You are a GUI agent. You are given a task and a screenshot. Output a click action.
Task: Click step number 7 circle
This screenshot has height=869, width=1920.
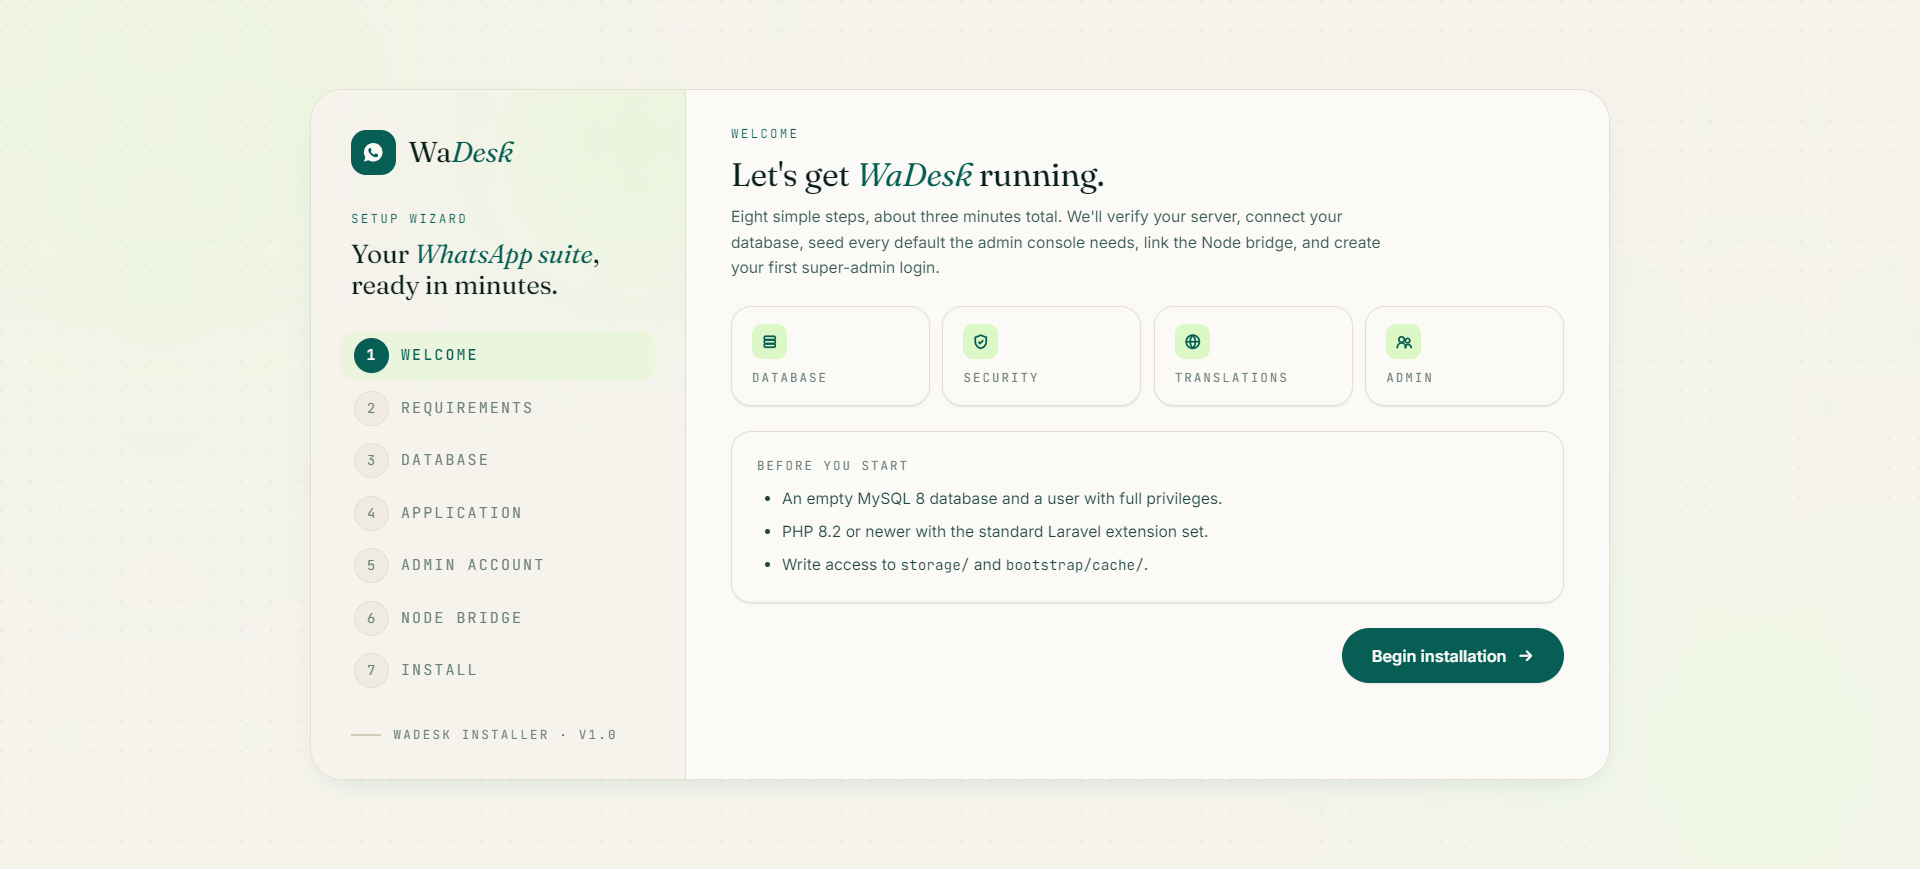(x=371, y=670)
